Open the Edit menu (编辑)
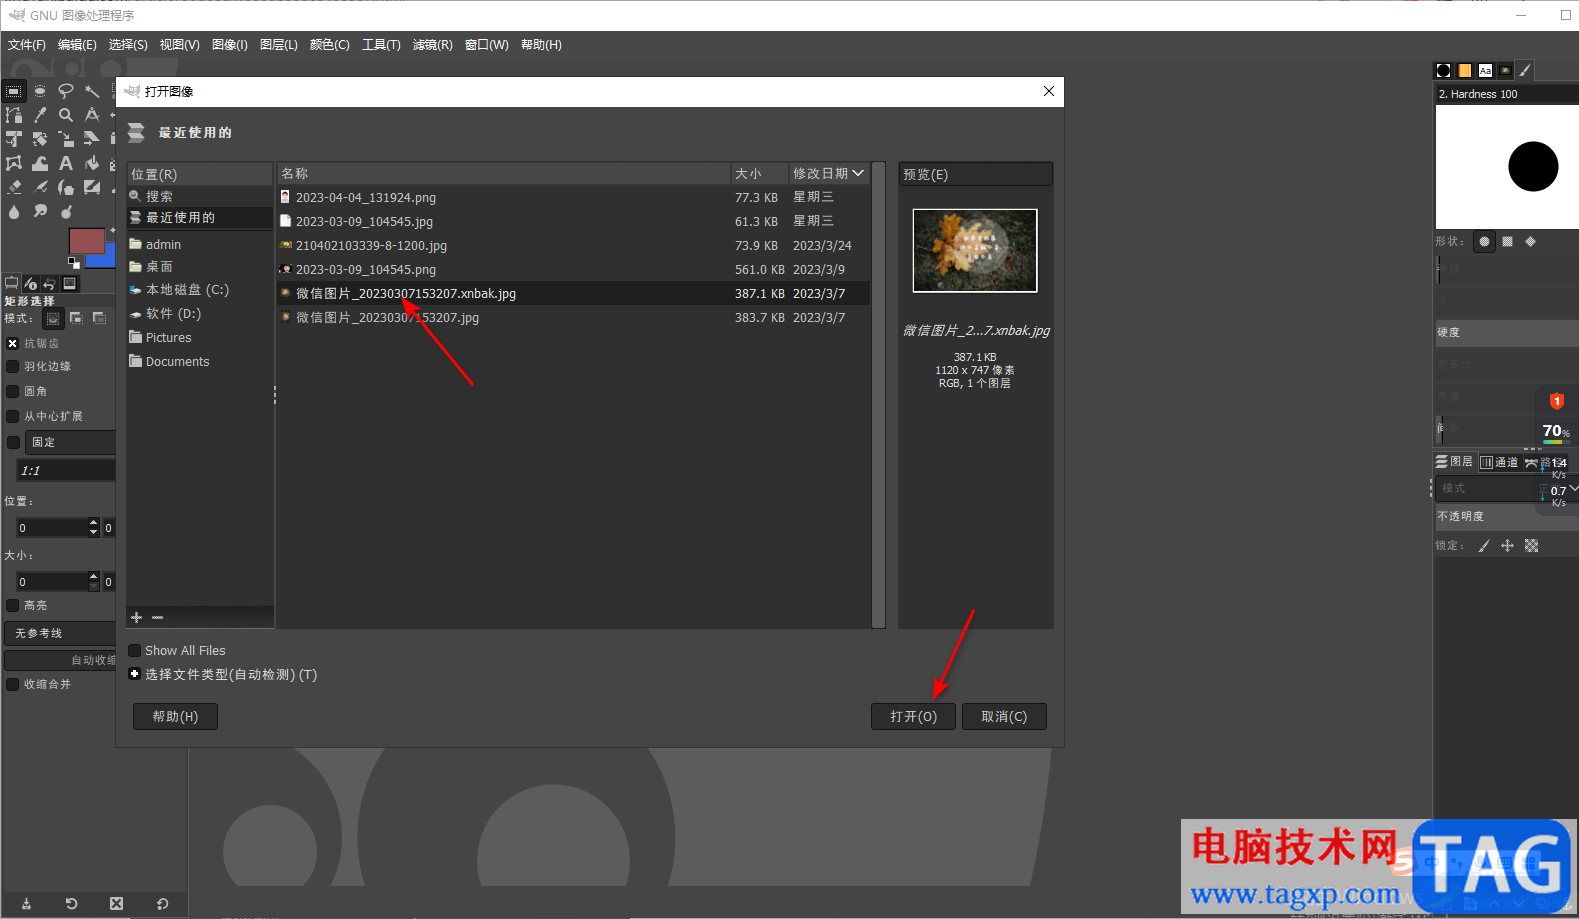Viewport: 1579px width, 919px height. [77, 45]
